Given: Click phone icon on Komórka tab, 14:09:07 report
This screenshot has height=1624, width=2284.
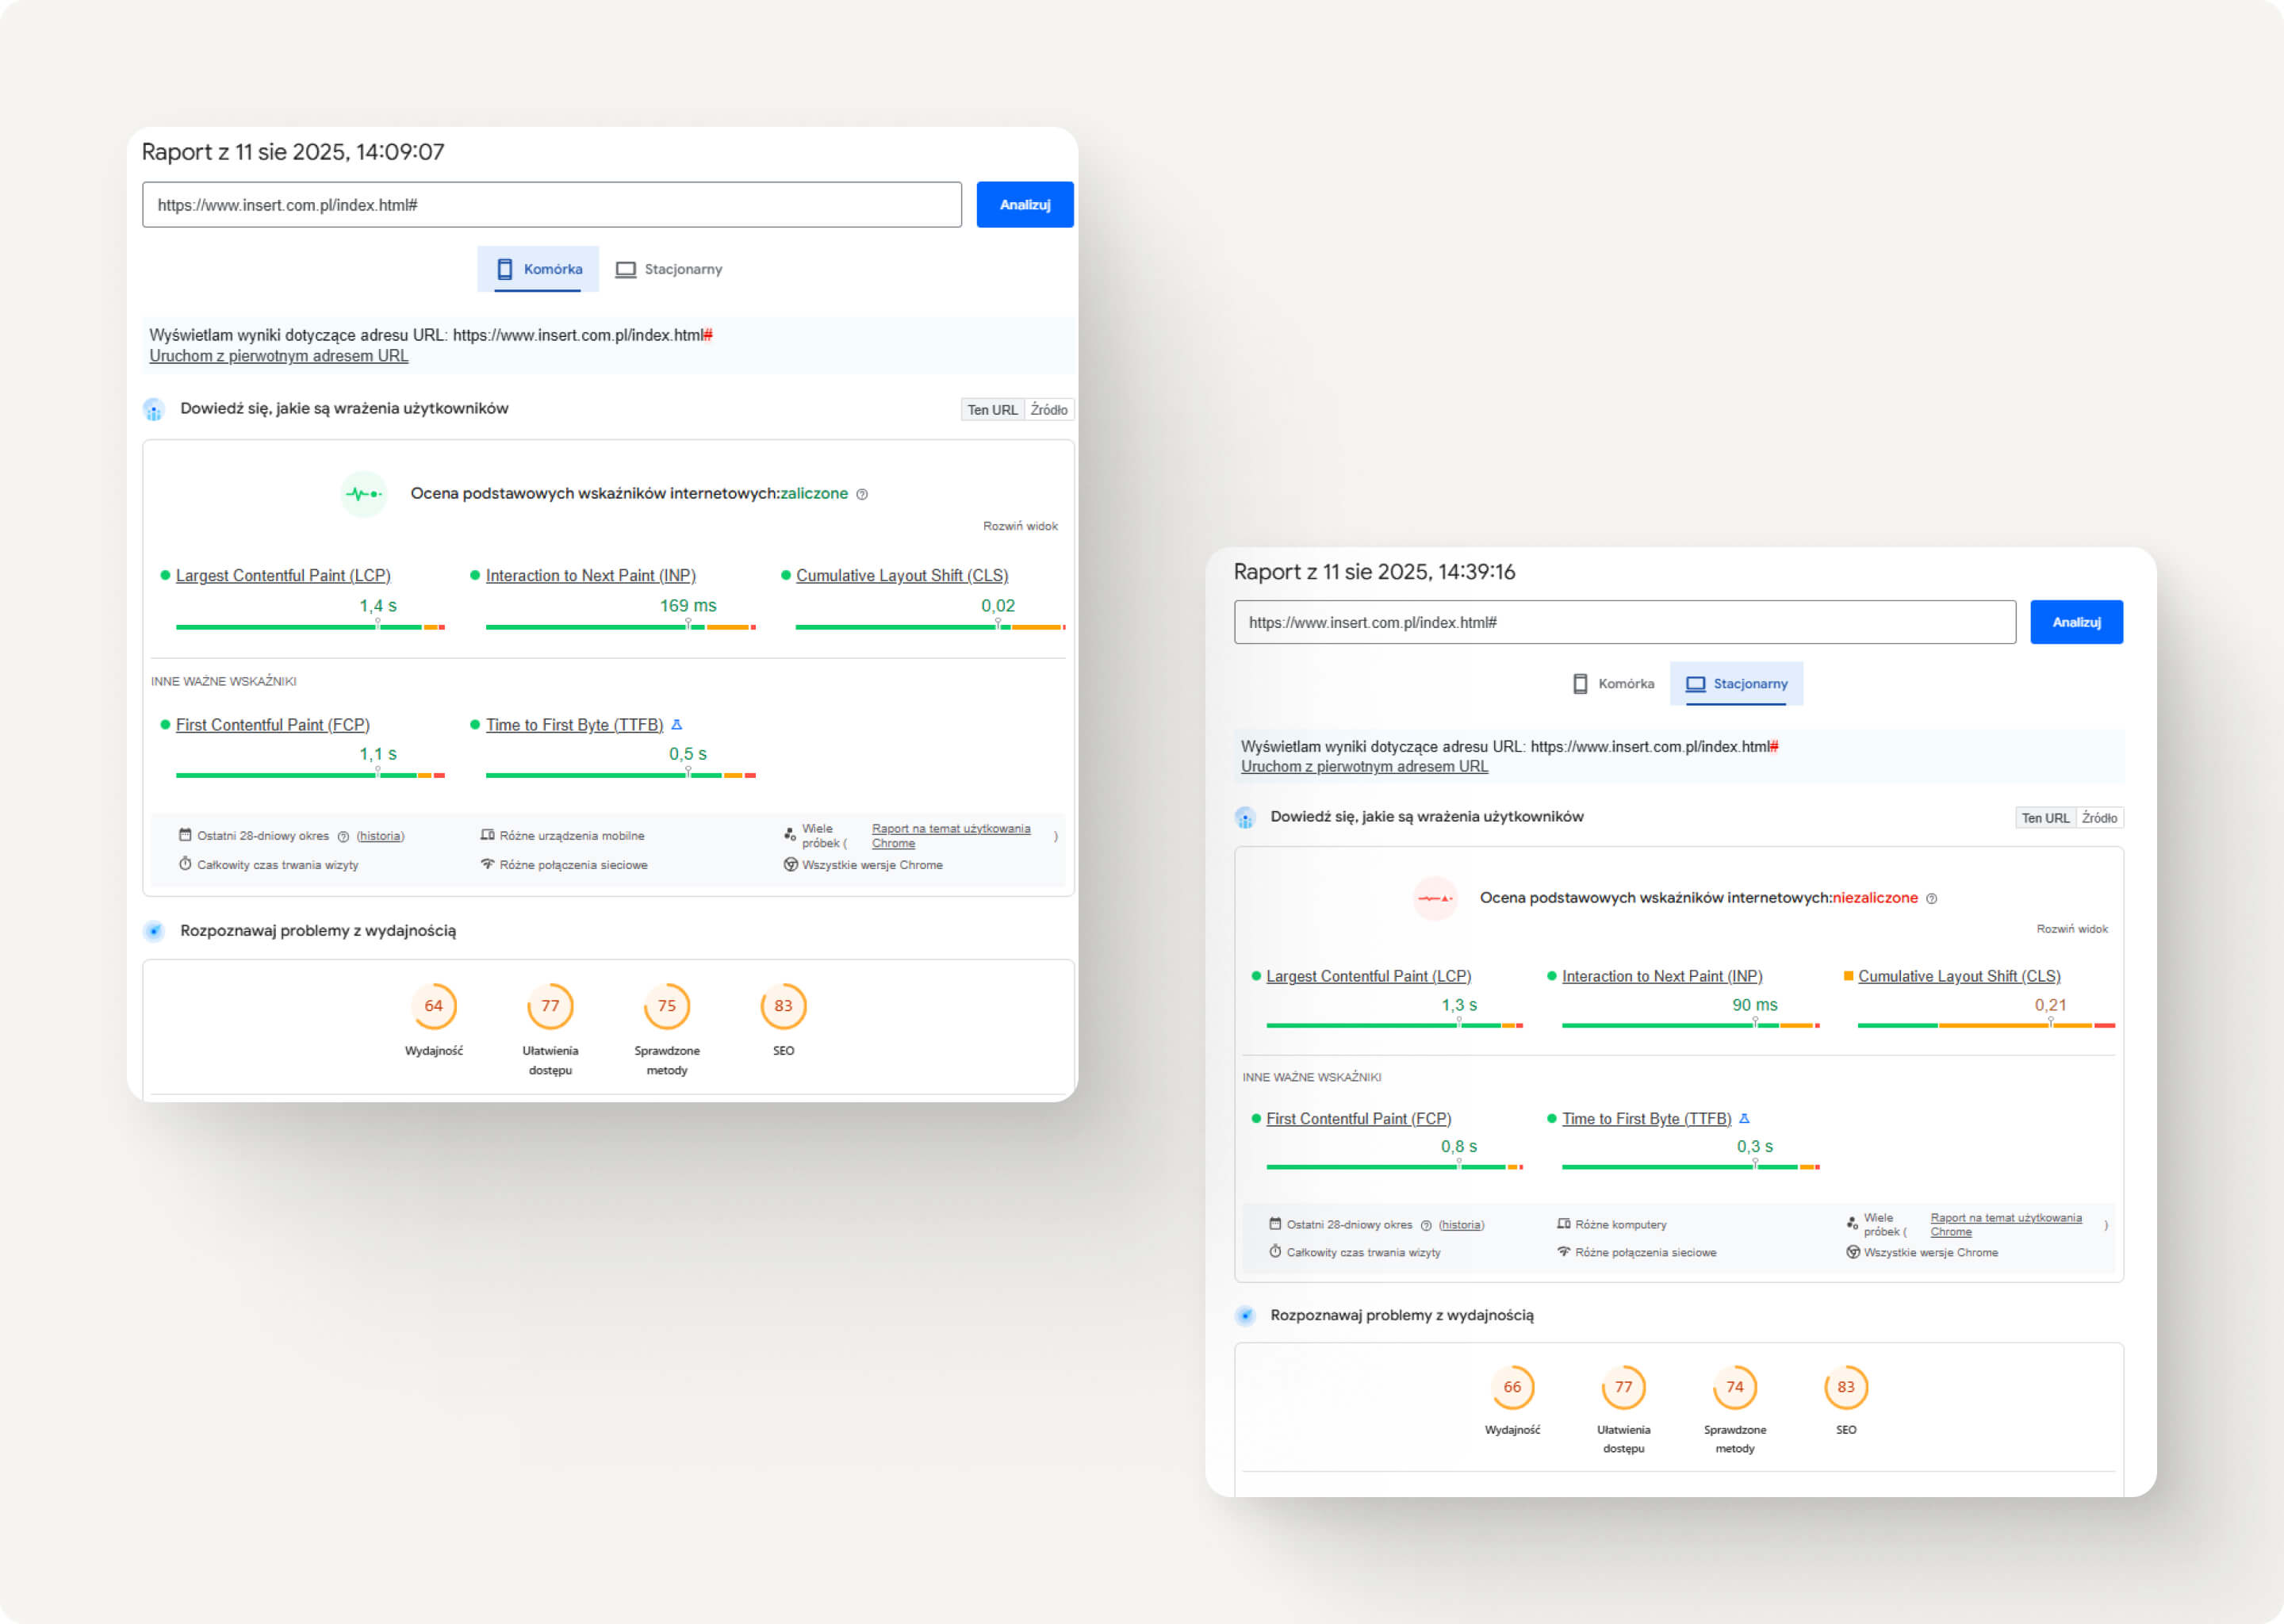Looking at the screenshot, I should 505,269.
